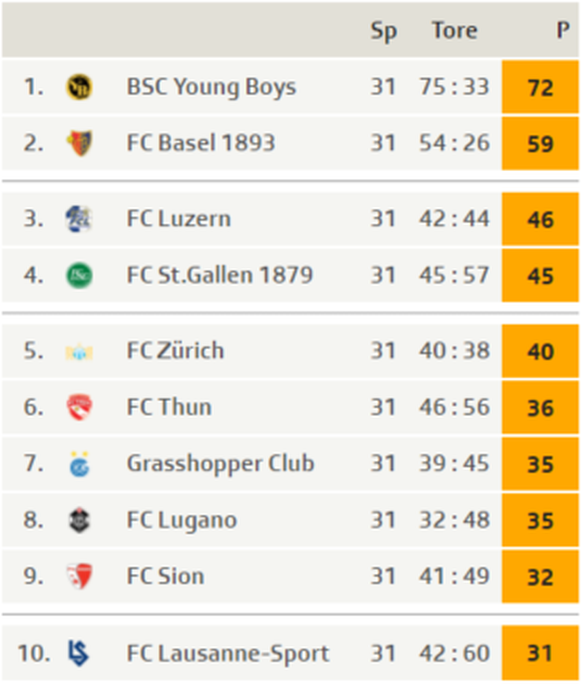Viewport: 582px width, 684px height.
Task: Click the BSC Young Boys club crest
Action: coord(79,86)
